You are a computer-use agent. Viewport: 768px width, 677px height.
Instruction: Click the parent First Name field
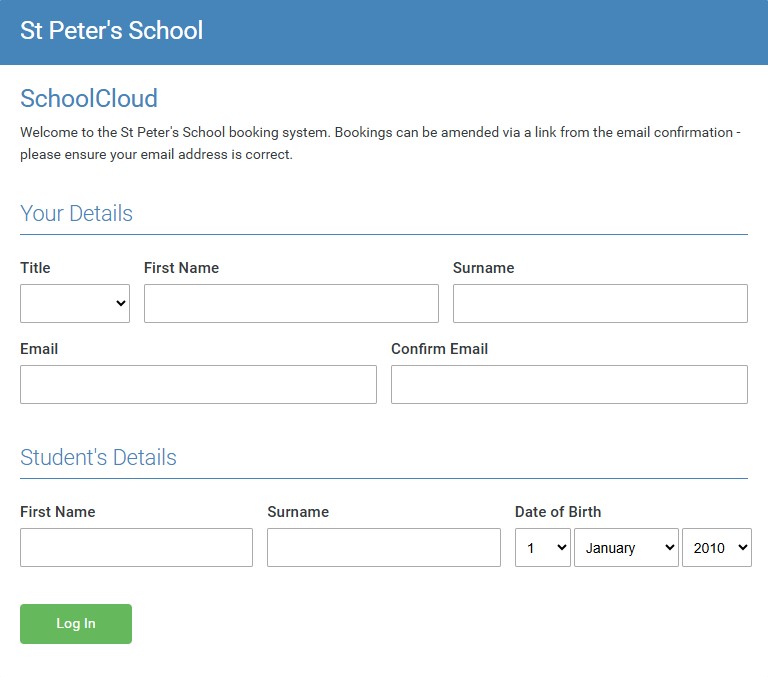click(x=291, y=303)
